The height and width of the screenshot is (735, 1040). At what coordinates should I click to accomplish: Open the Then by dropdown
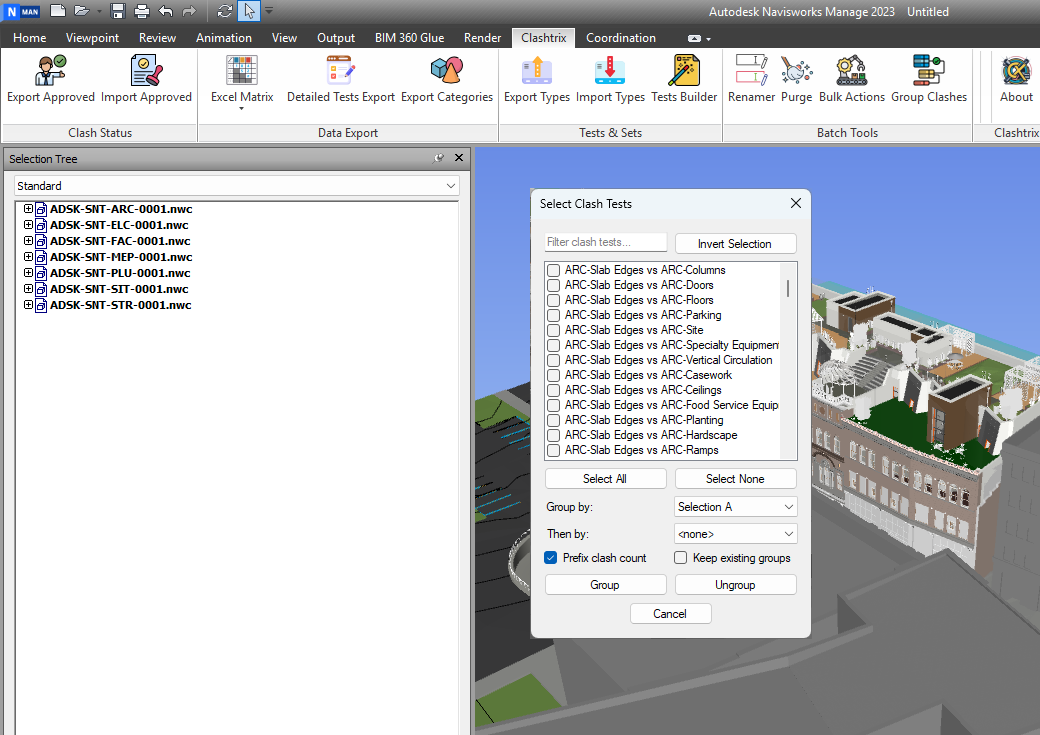(736, 534)
